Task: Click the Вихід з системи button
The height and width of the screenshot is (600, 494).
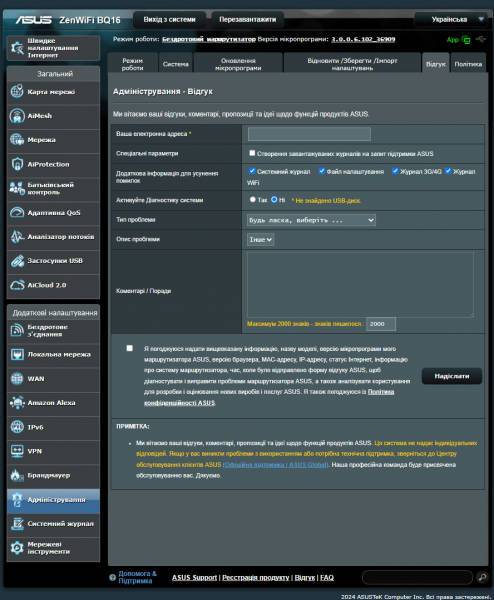Action: pos(170,20)
